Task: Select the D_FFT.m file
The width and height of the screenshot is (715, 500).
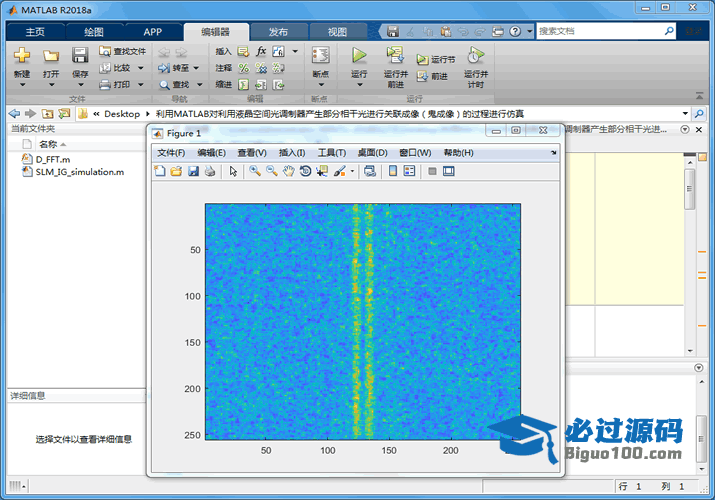Action: [x=53, y=160]
